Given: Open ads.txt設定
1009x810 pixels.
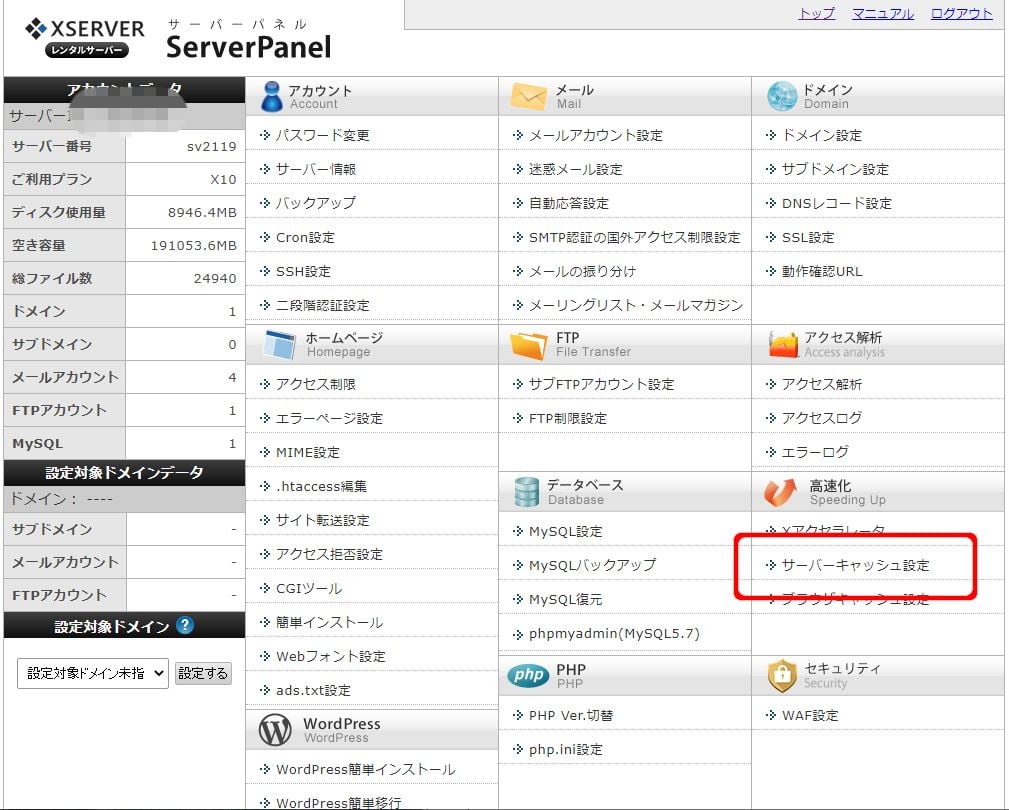Looking at the screenshot, I should [313, 690].
